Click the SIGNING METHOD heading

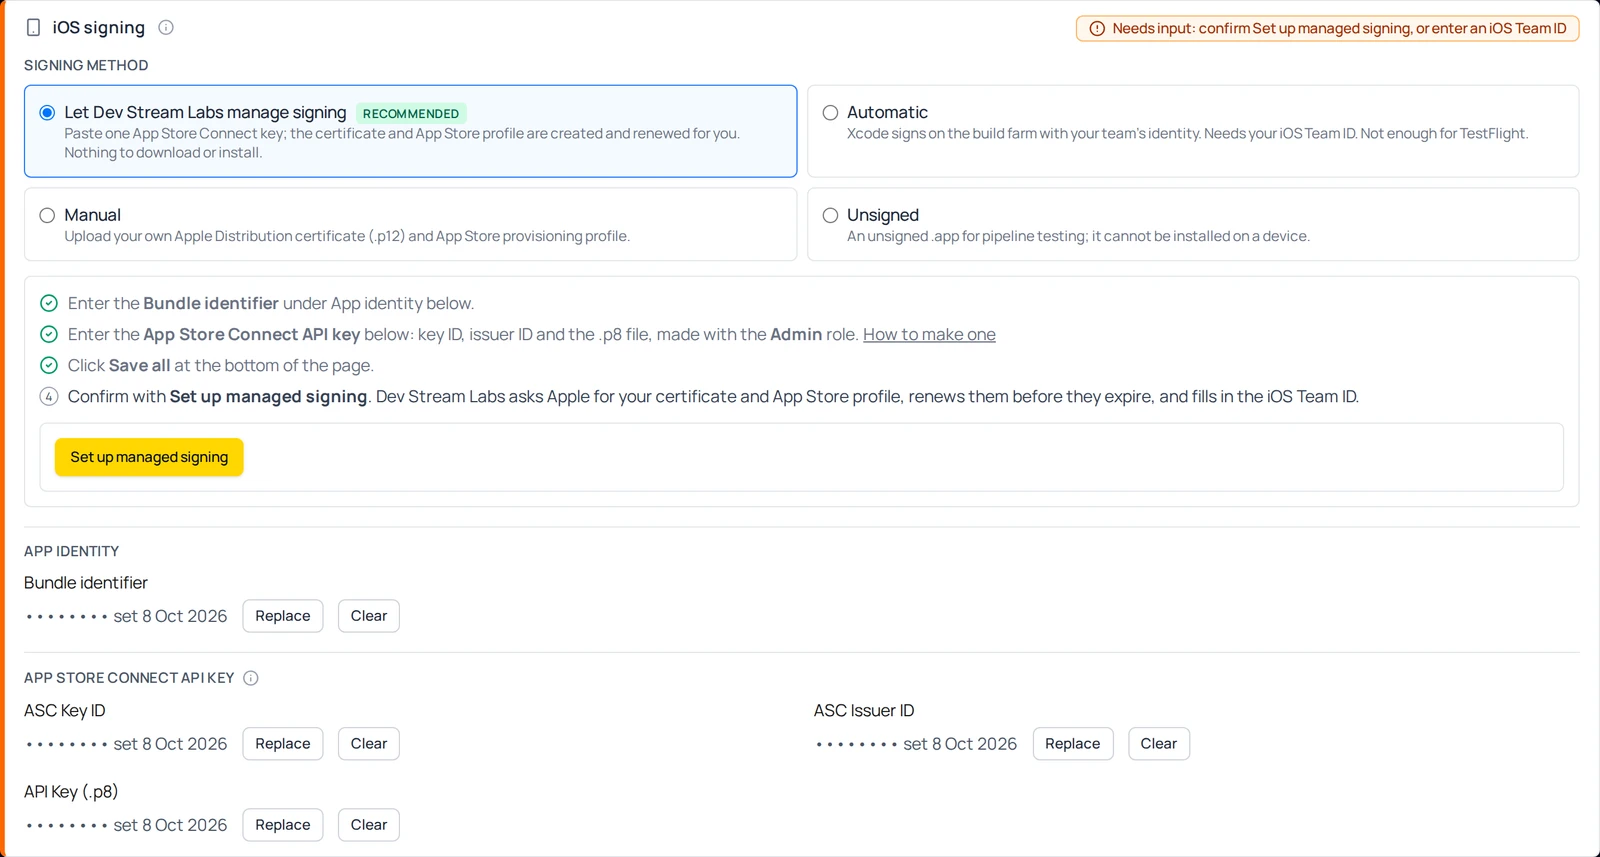86,65
